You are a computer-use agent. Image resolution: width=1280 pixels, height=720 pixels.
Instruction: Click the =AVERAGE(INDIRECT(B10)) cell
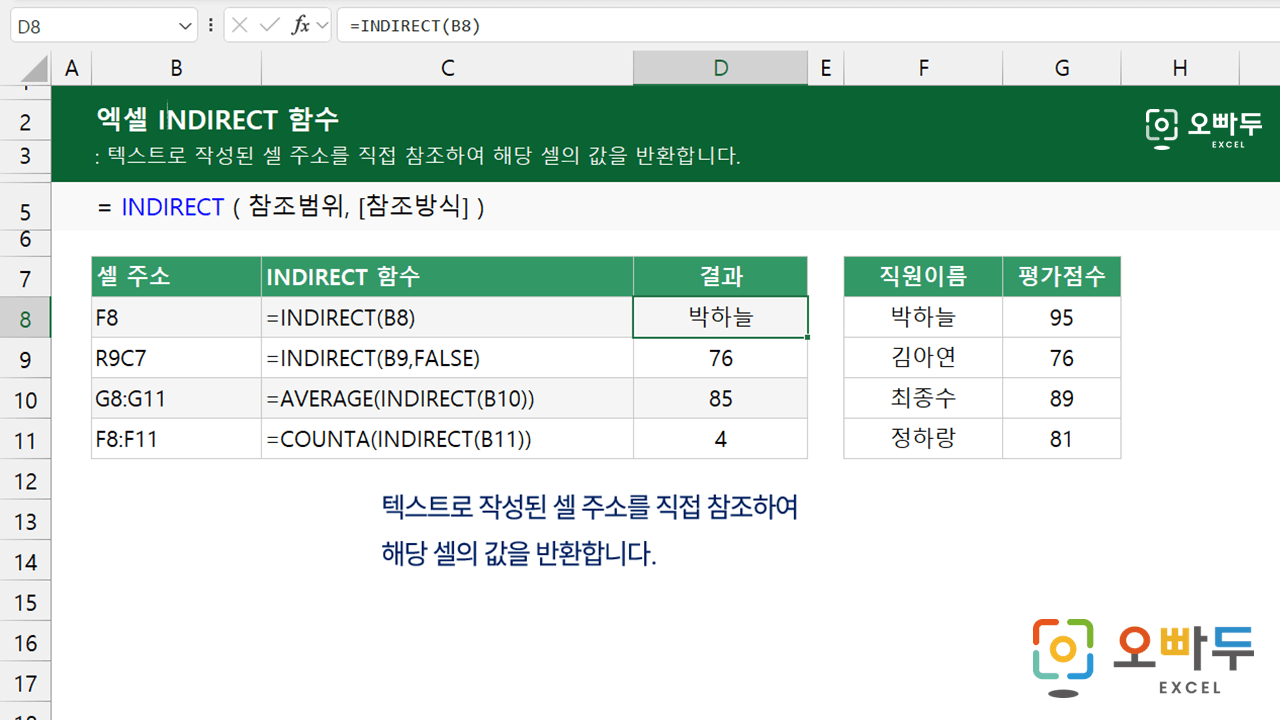[447, 399]
